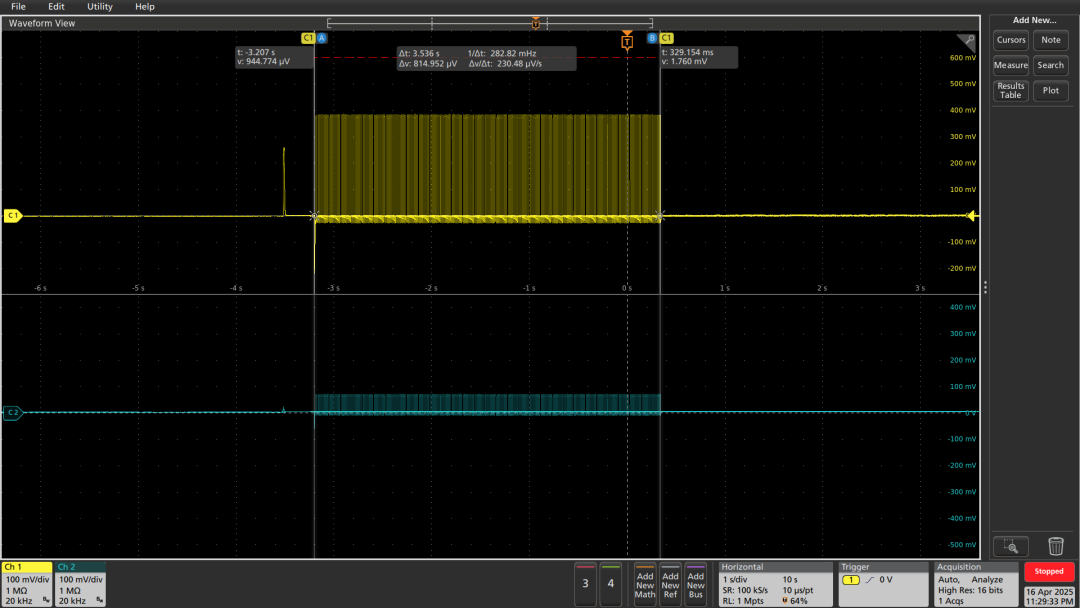Viewport: 1080px width, 608px height.
Task: Click the trigger level arrow on right edge
Action: [x=974, y=216]
